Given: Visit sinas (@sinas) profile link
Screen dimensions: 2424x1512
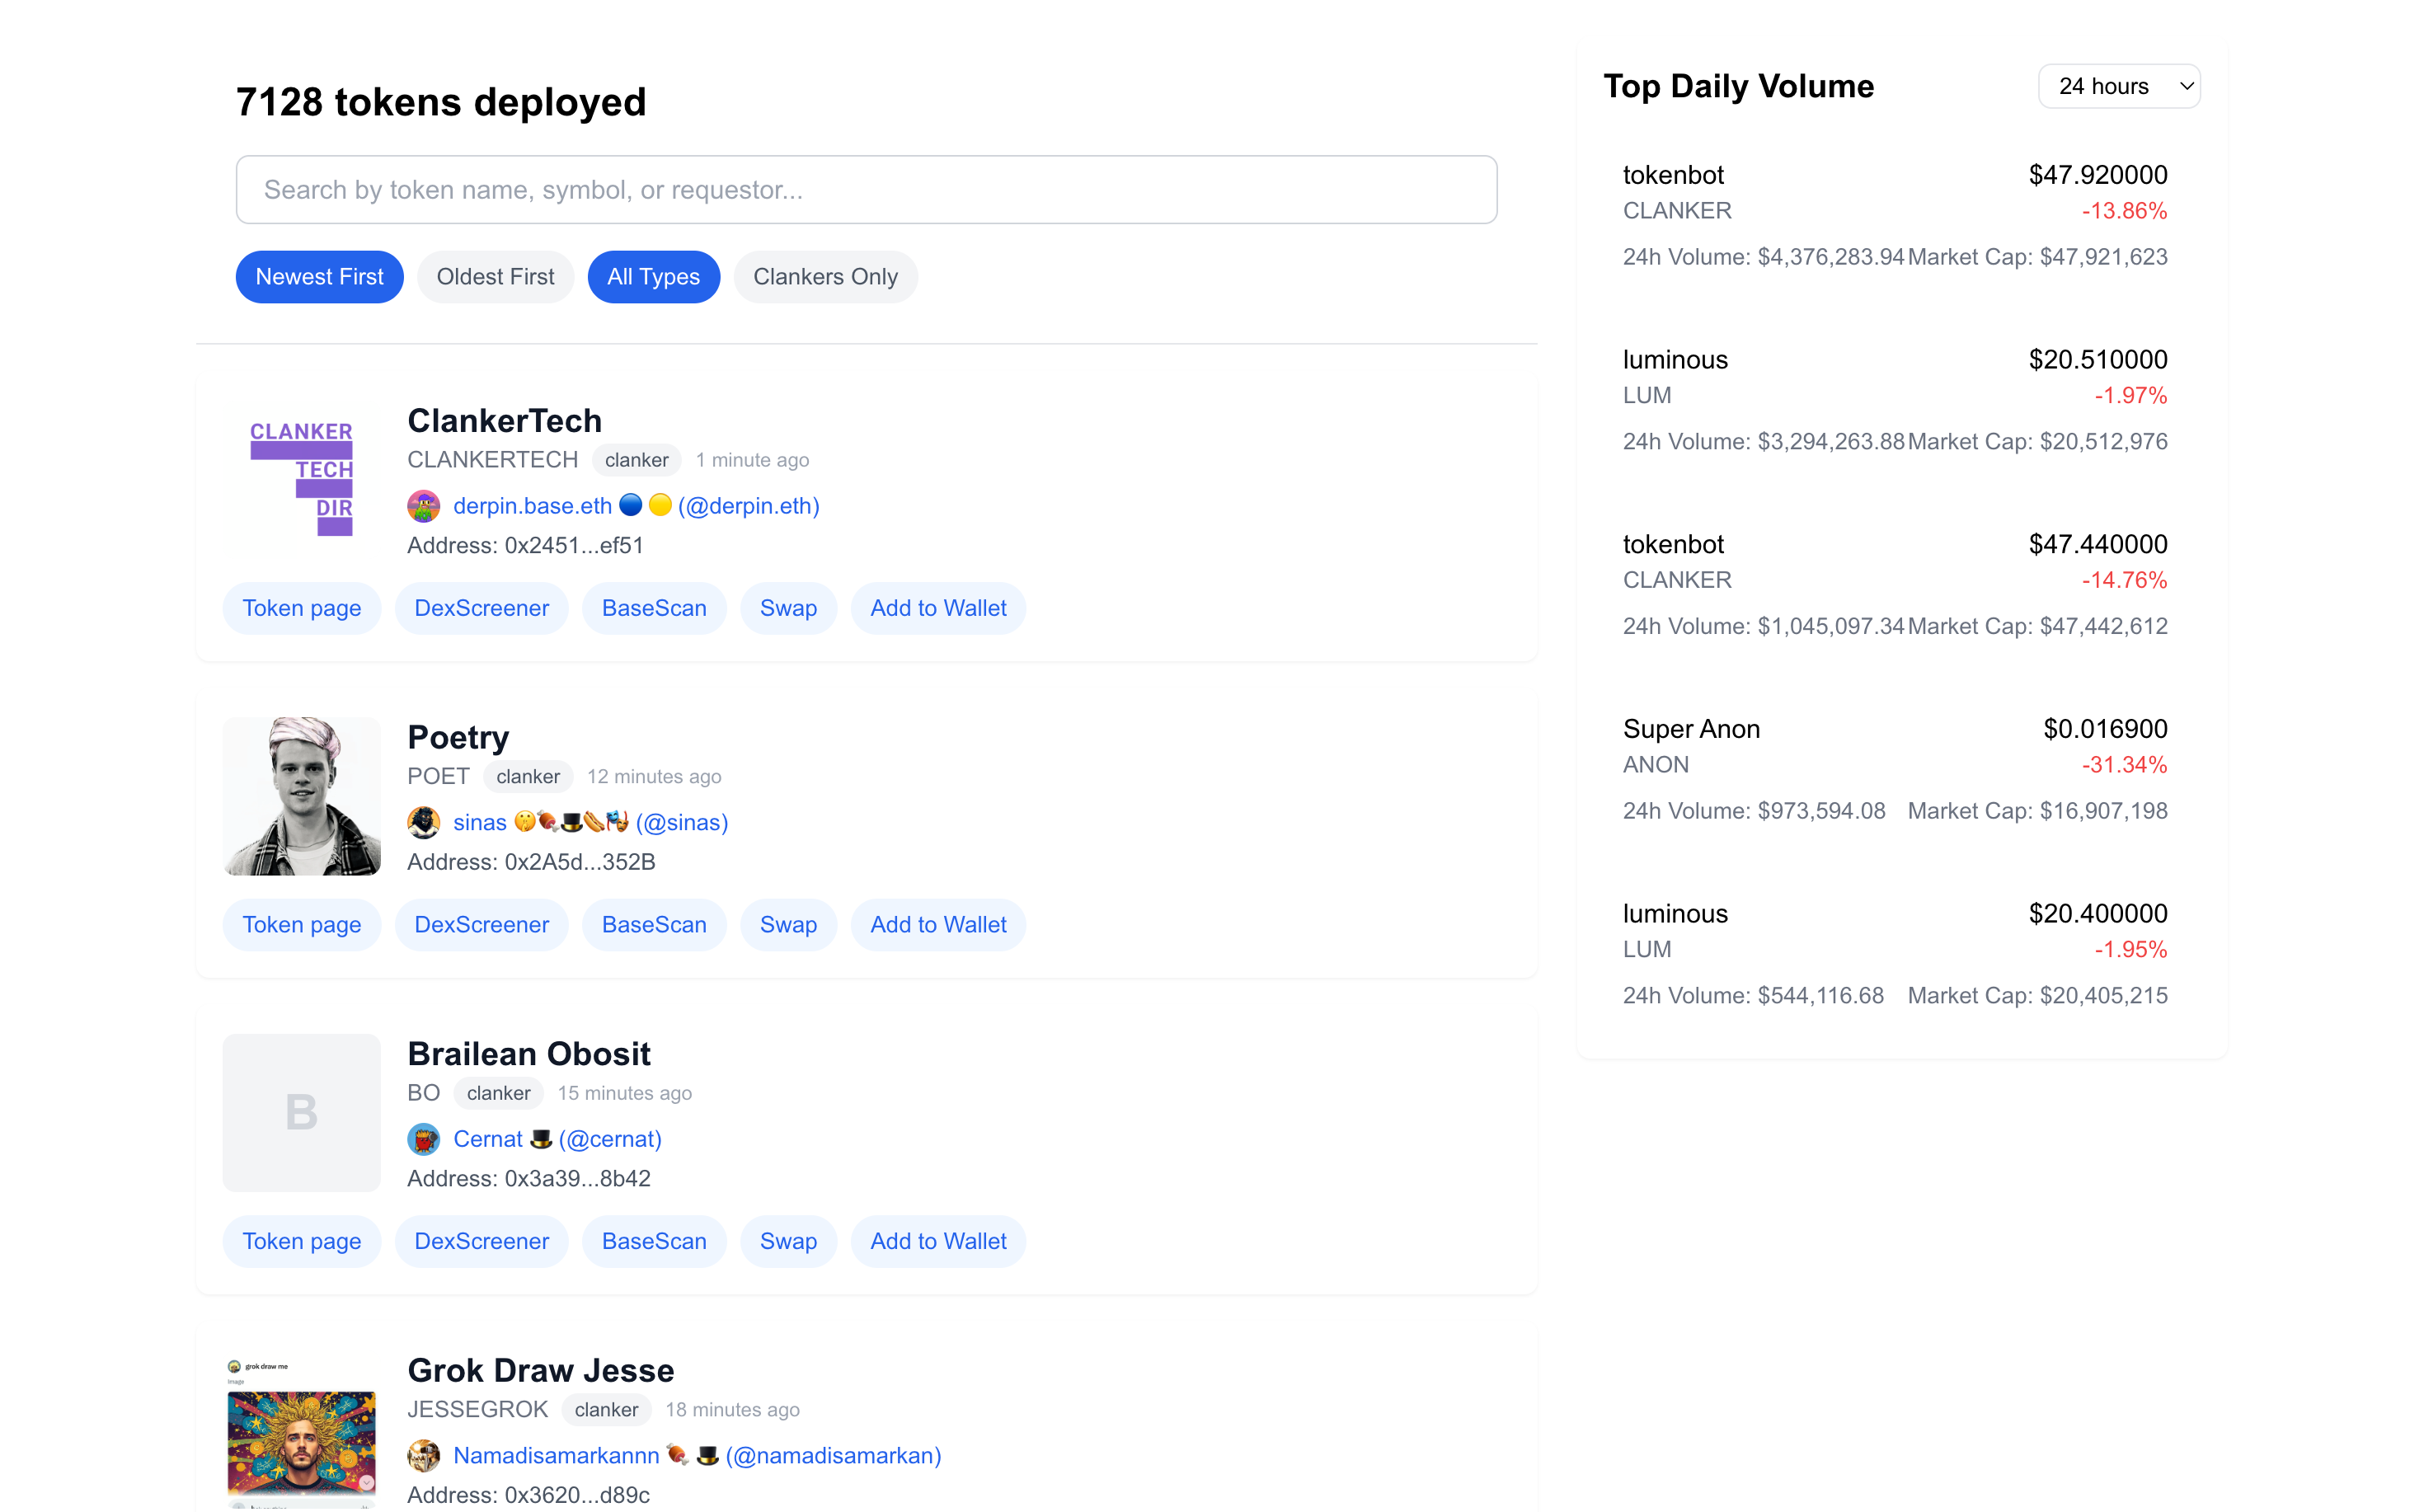Looking at the screenshot, I should tap(590, 822).
